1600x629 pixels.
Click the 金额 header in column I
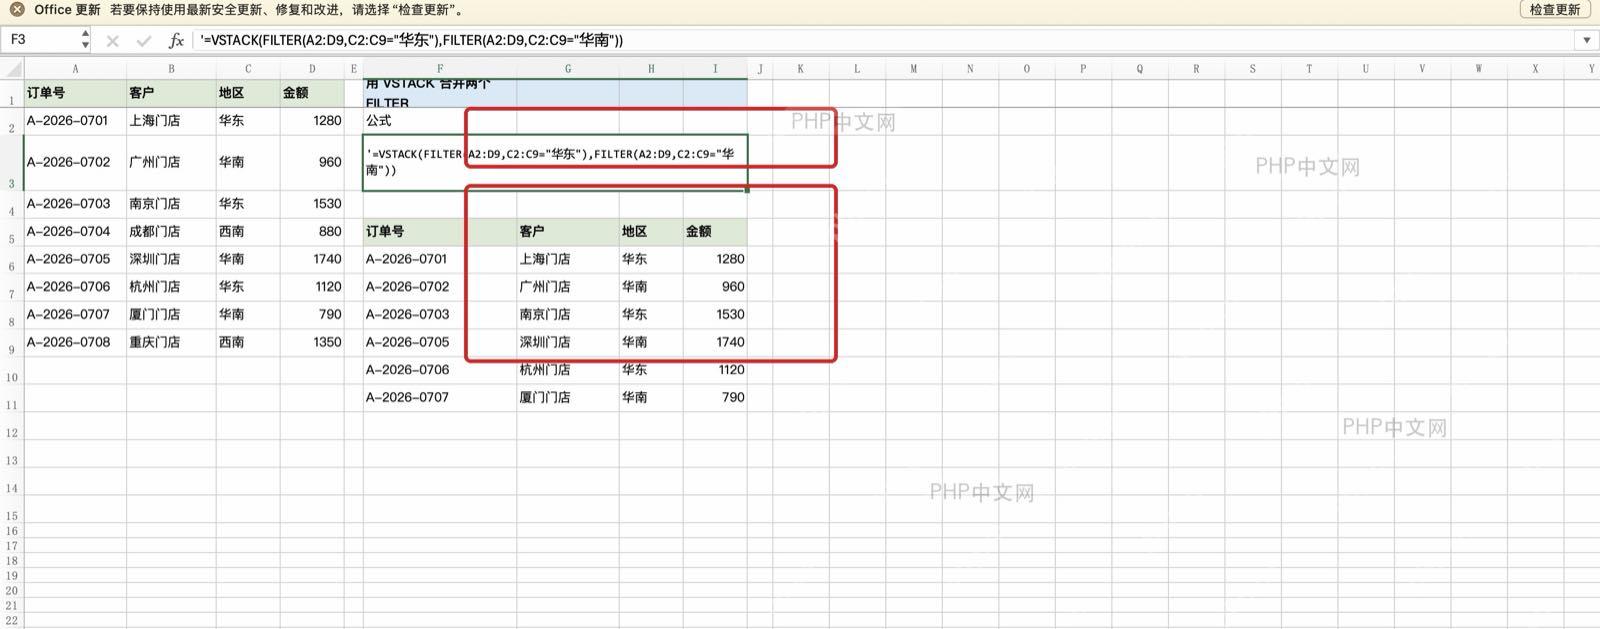click(715, 232)
